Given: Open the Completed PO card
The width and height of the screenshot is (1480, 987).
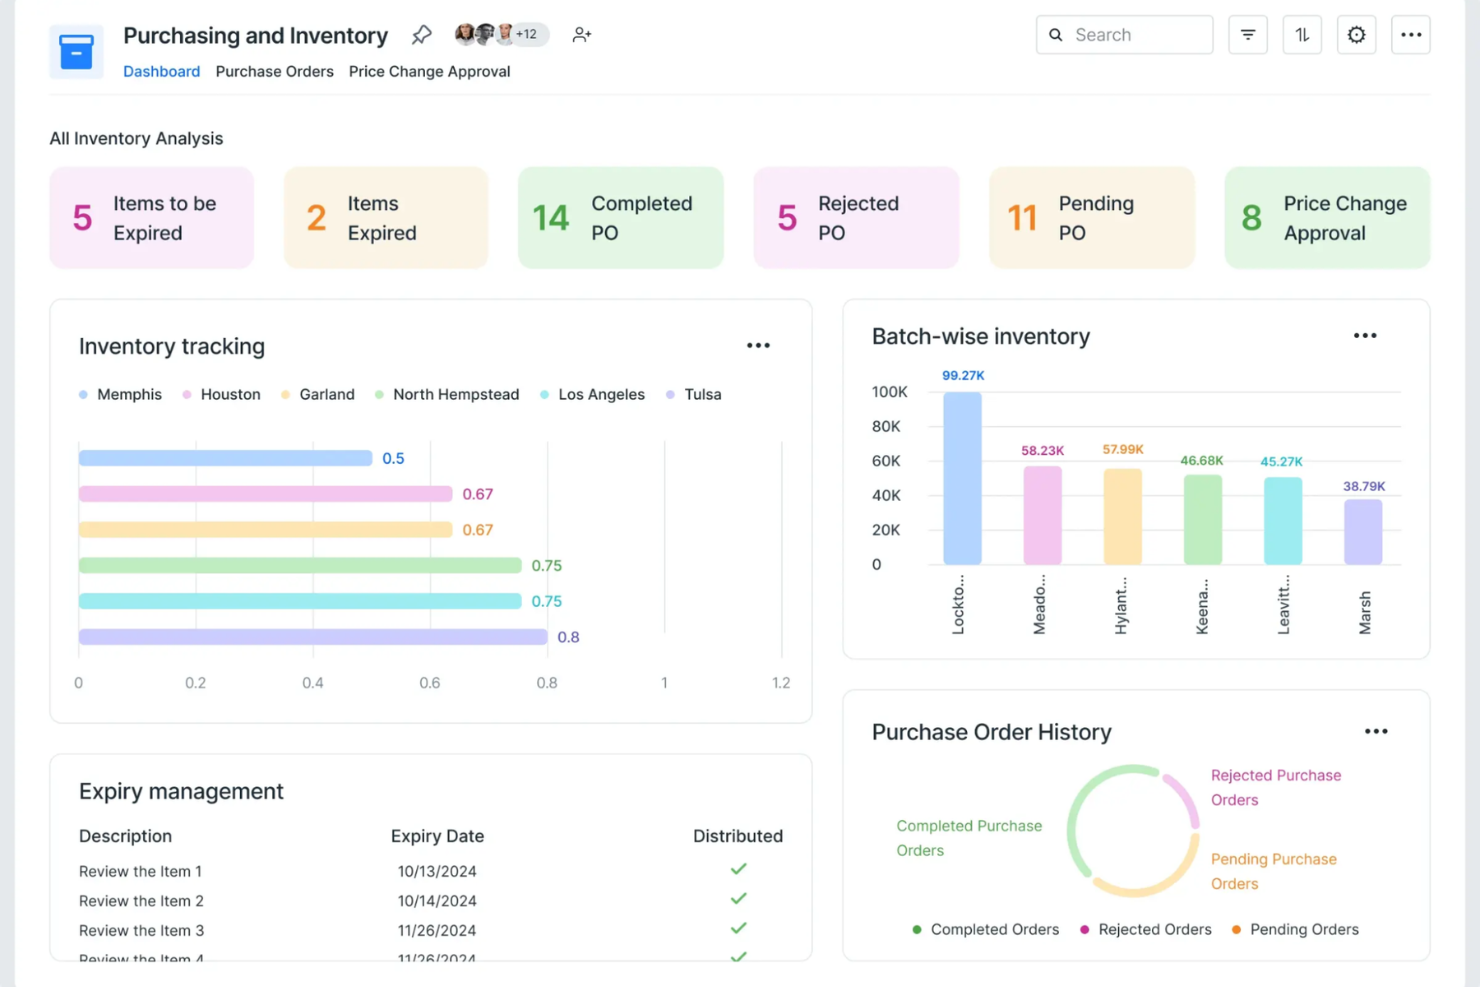Looking at the screenshot, I should click(621, 218).
